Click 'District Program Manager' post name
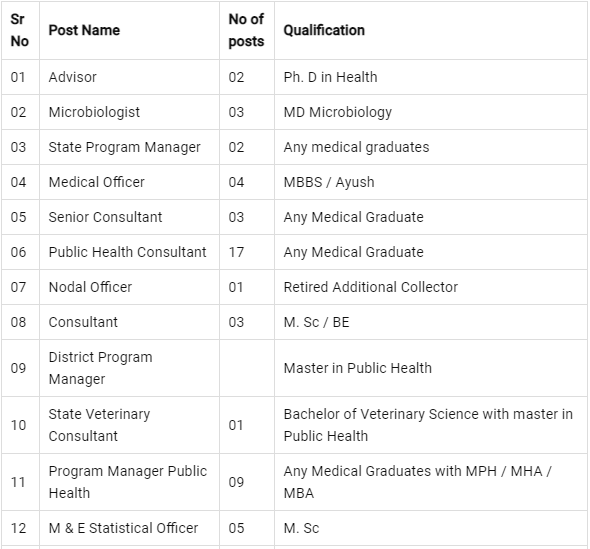 100,368
